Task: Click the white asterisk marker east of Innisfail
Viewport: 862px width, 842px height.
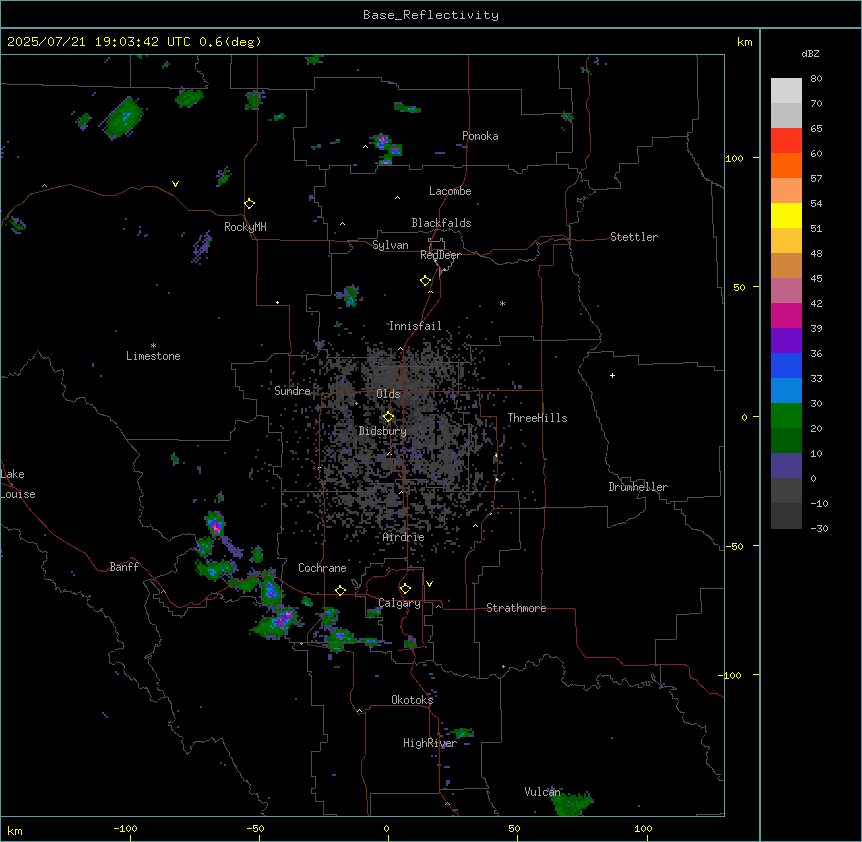Action: click(x=502, y=303)
